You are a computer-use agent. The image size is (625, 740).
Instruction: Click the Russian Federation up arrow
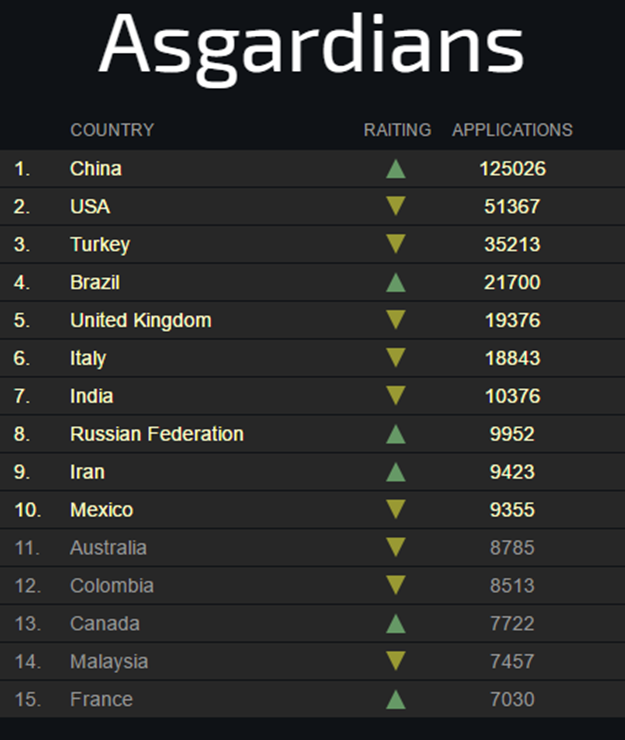(x=396, y=434)
